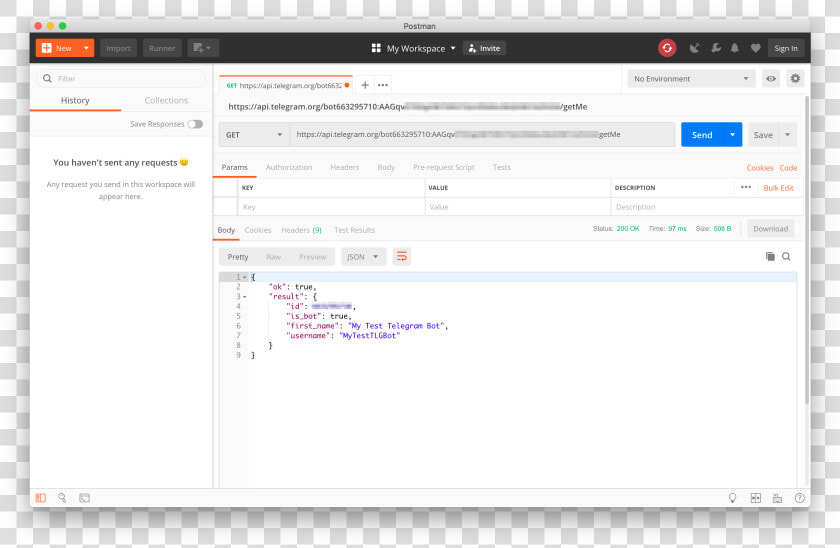Image resolution: width=840 pixels, height=548 pixels.
Task: Click the Key input cell
Action: click(x=331, y=207)
